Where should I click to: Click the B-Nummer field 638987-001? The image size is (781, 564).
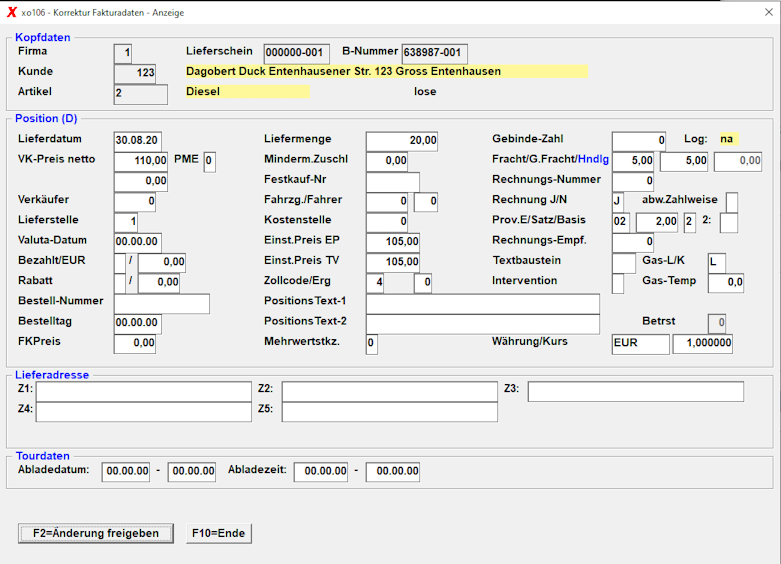click(x=434, y=53)
